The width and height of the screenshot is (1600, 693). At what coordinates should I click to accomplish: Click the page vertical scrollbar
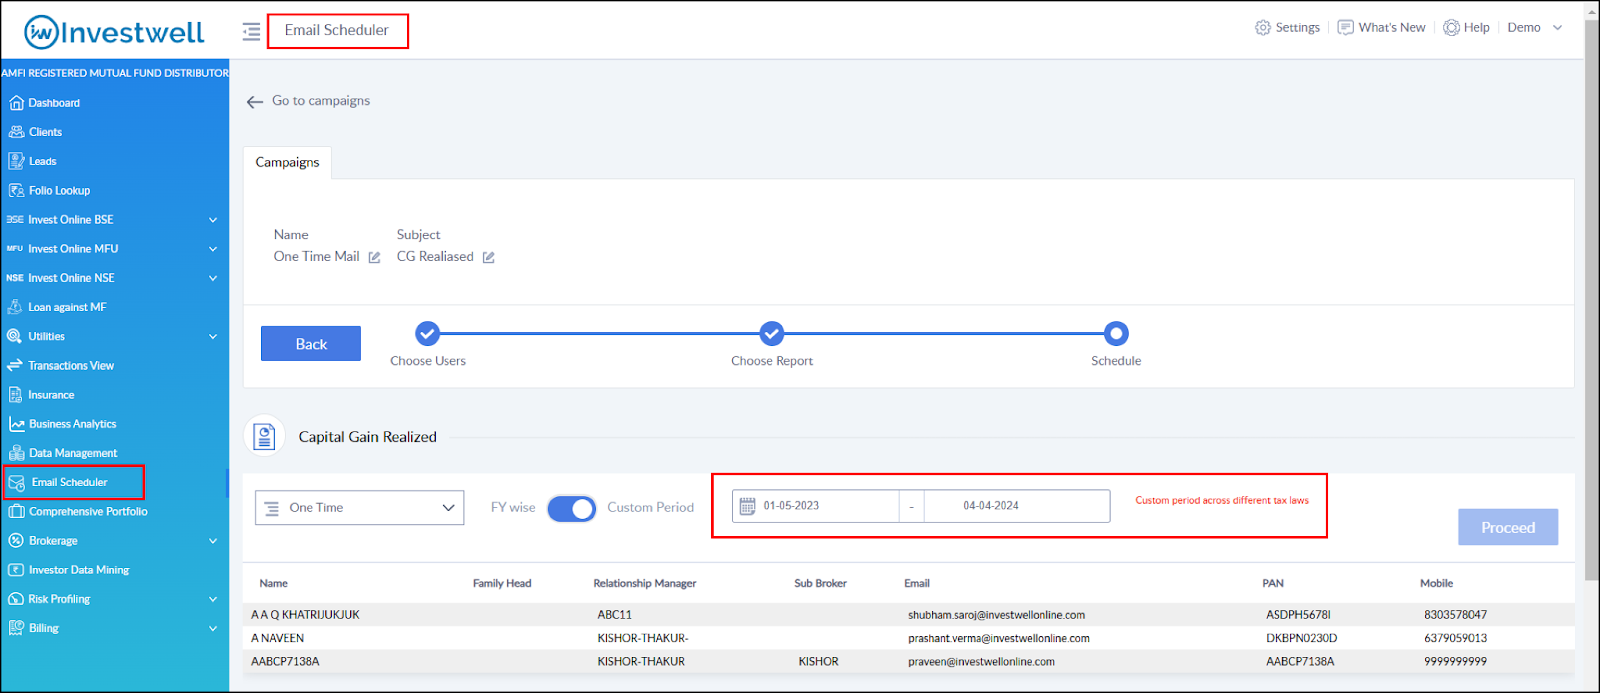1591,300
